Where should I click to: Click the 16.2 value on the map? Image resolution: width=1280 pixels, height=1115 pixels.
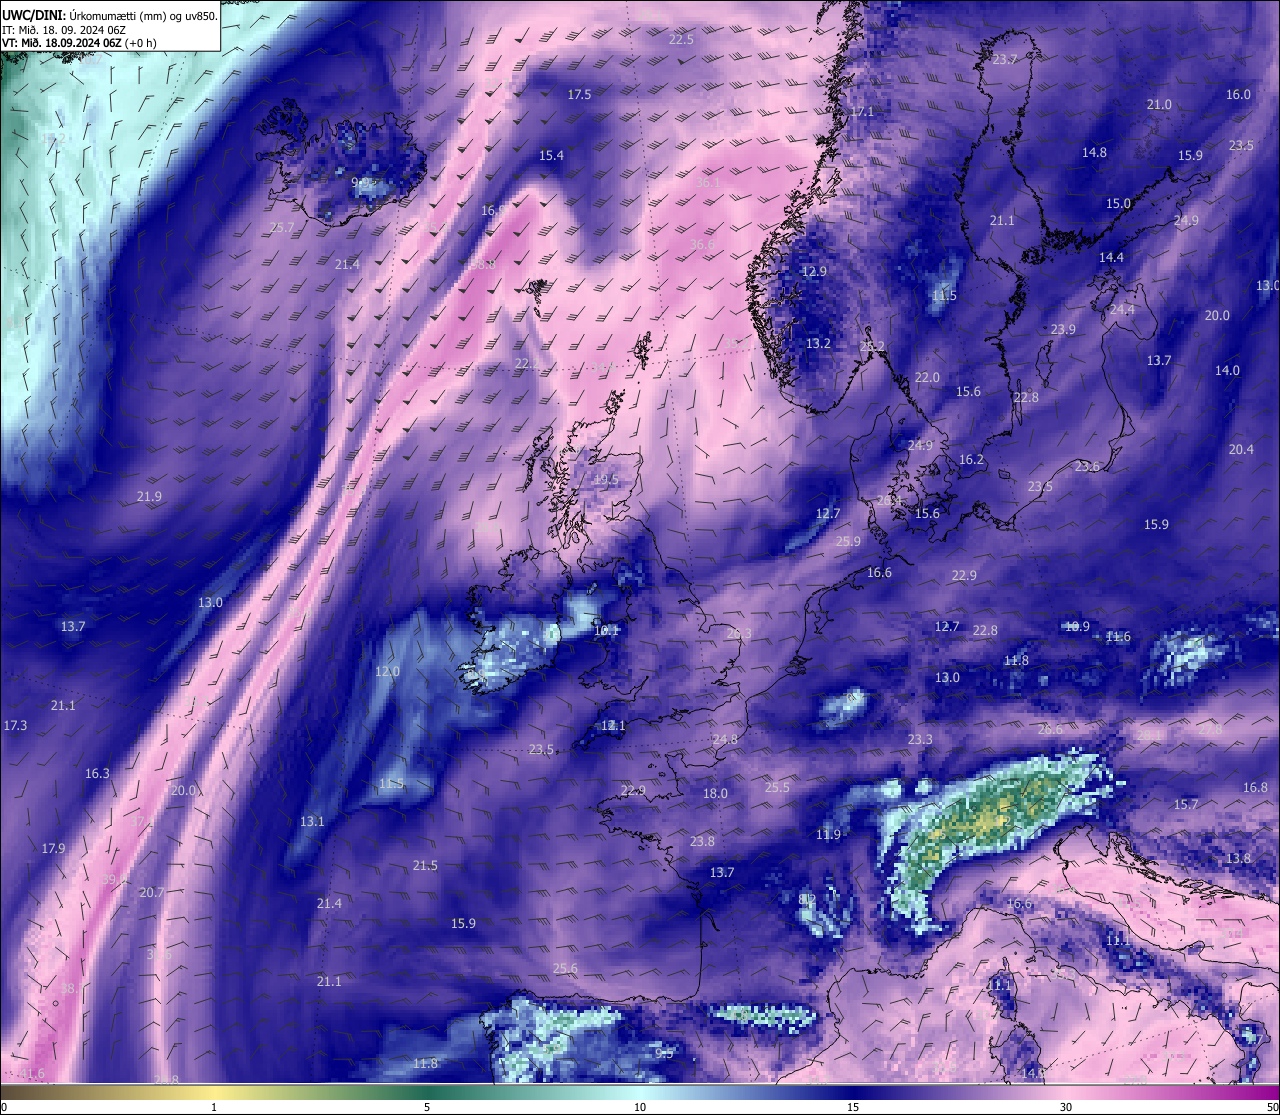coord(971,460)
